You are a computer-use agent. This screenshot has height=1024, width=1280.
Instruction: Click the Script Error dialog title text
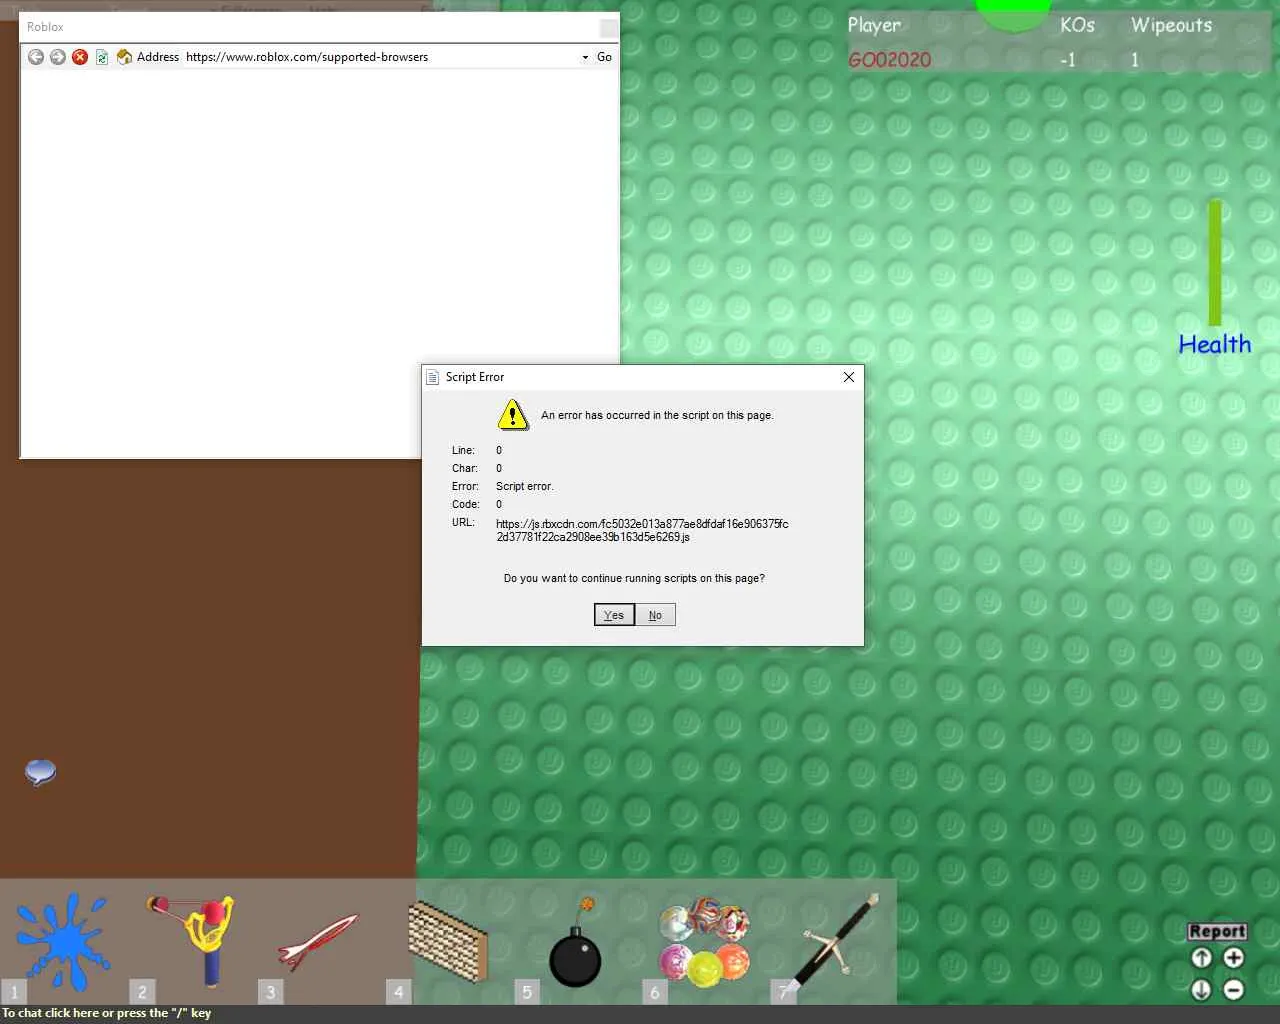pos(475,377)
